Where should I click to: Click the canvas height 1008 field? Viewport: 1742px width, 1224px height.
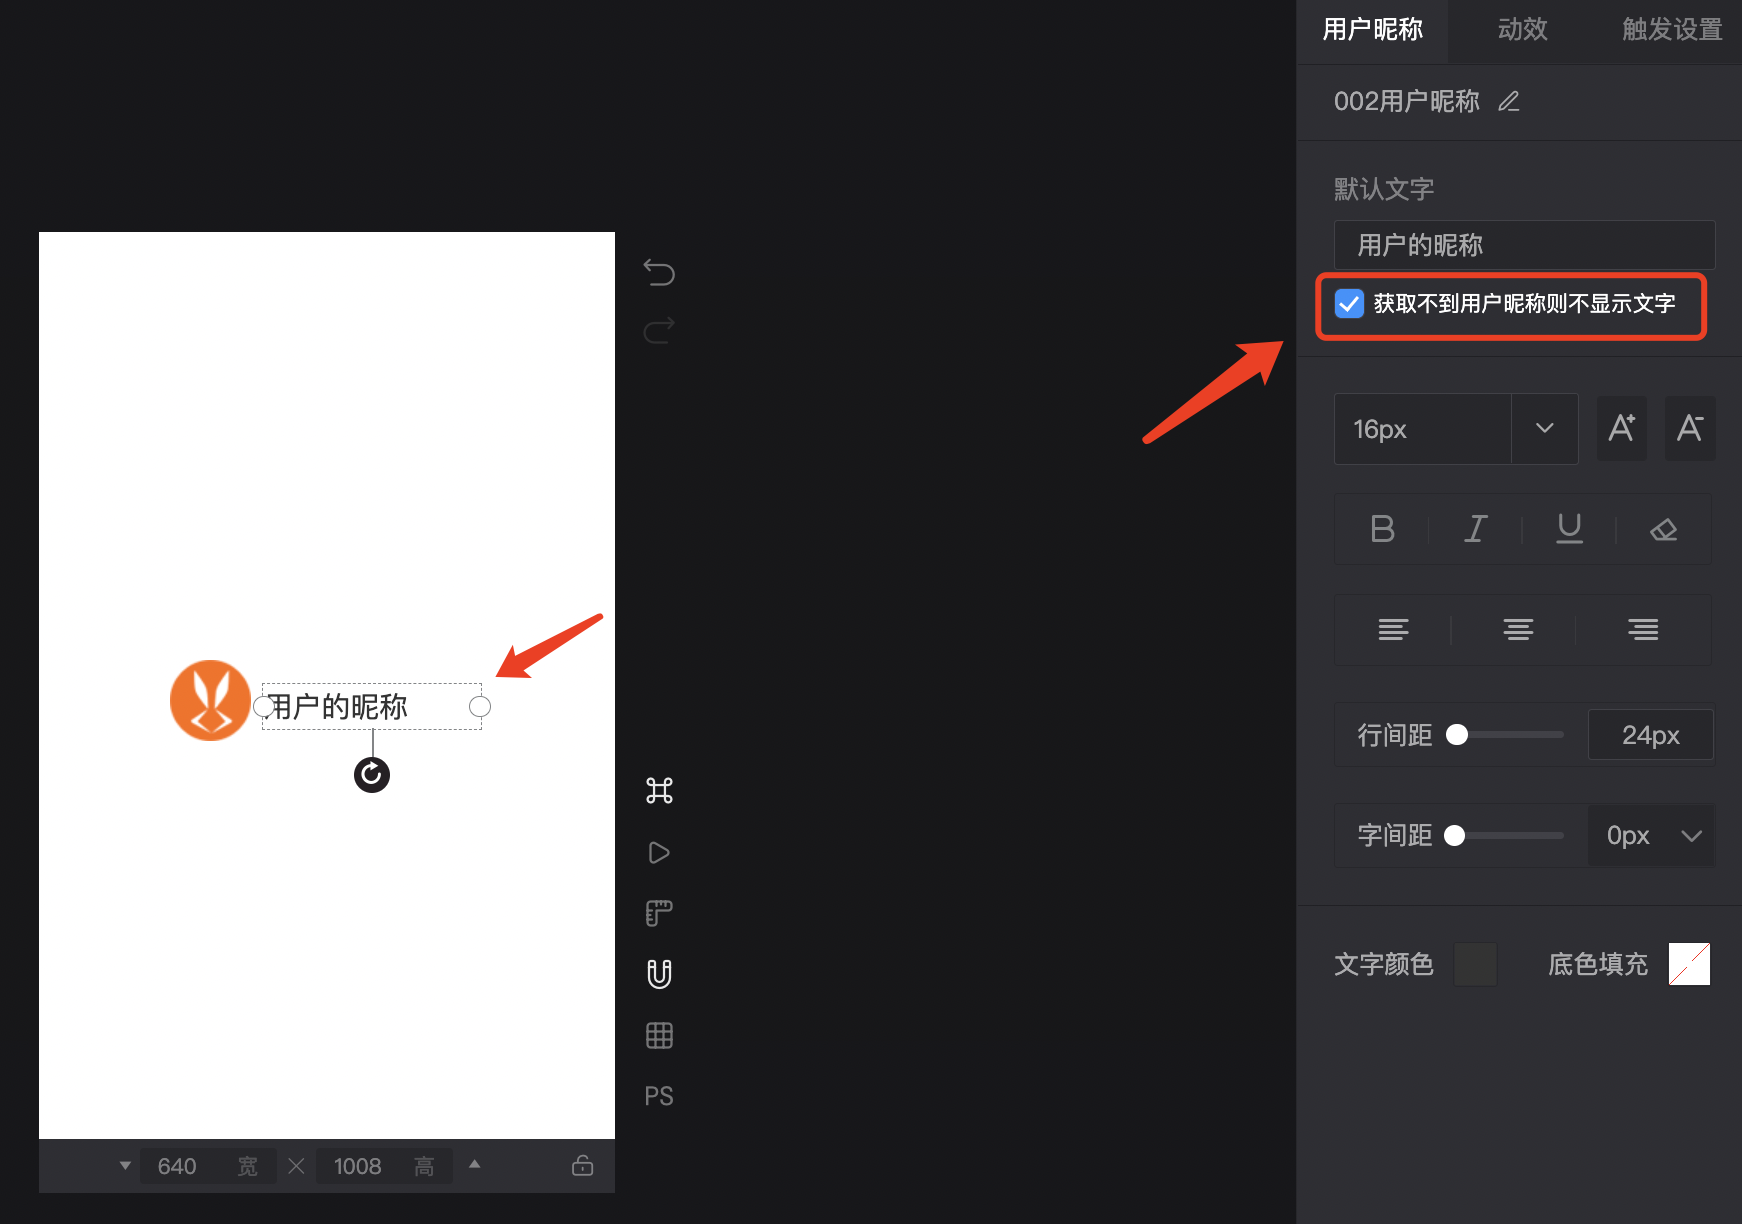click(x=384, y=1166)
